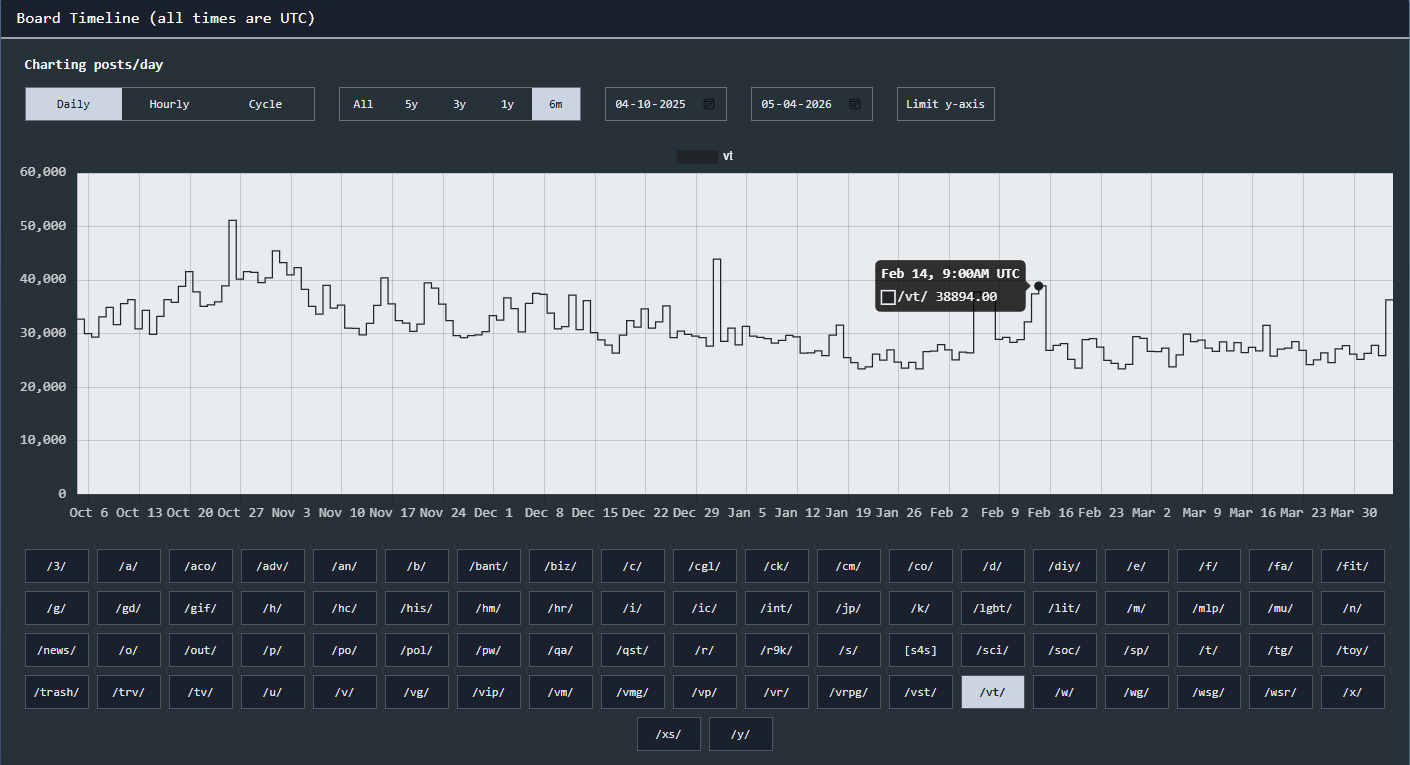
Task: Select the /news/ board button
Action: tap(57, 650)
